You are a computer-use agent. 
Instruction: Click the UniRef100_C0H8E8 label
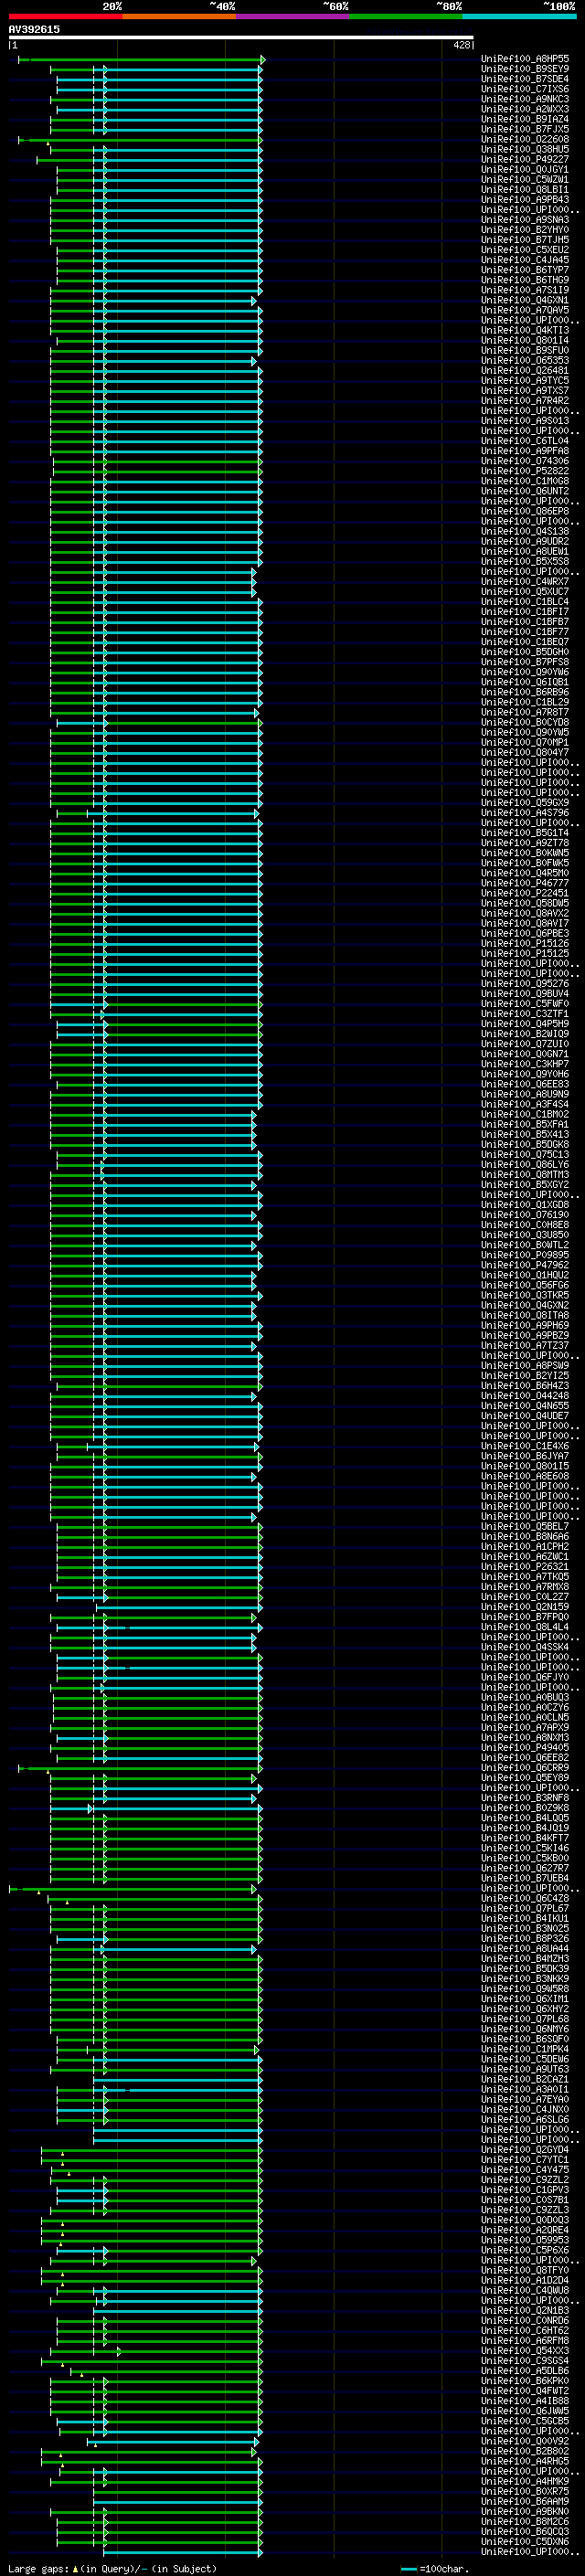(525, 1224)
